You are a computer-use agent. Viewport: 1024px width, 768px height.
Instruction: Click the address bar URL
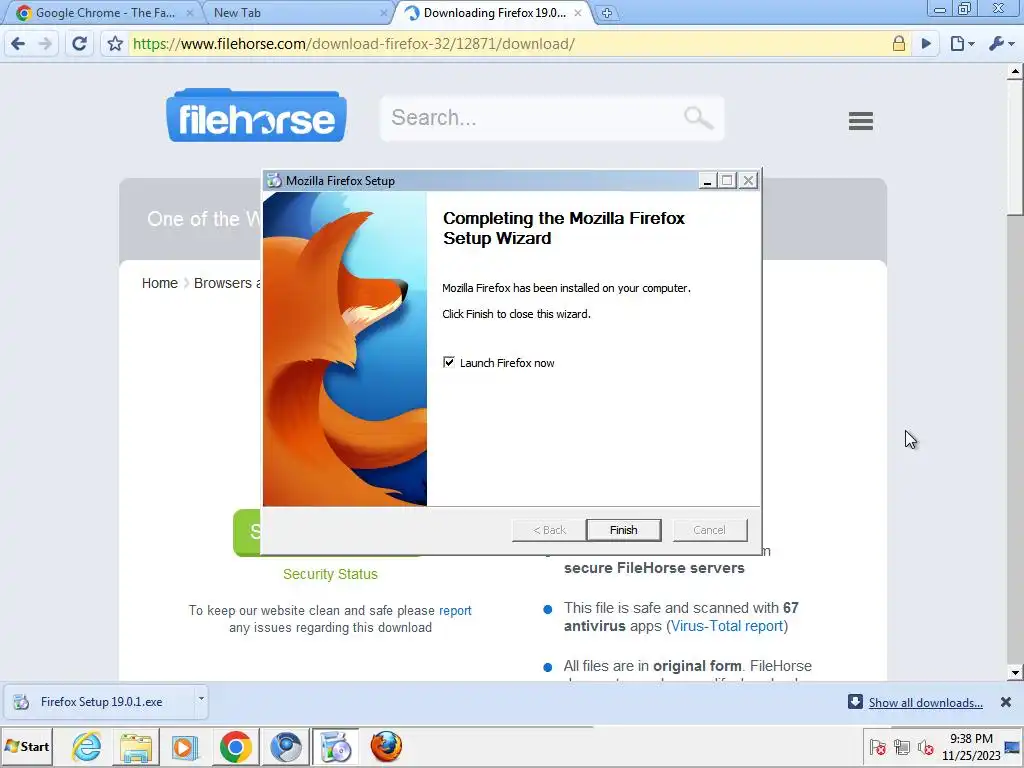(x=353, y=44)
